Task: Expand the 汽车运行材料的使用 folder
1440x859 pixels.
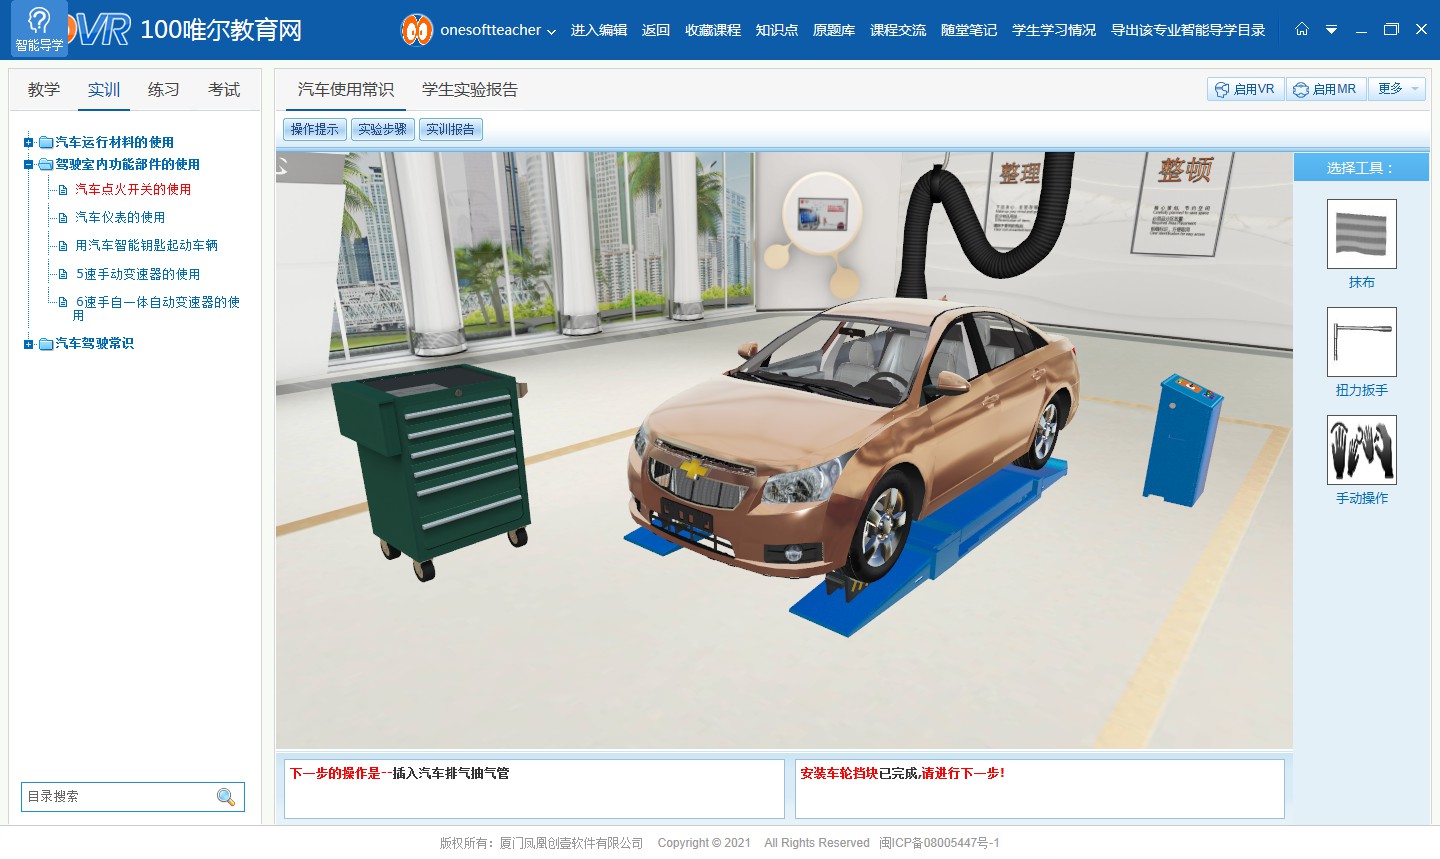Action: coord(28,143)
